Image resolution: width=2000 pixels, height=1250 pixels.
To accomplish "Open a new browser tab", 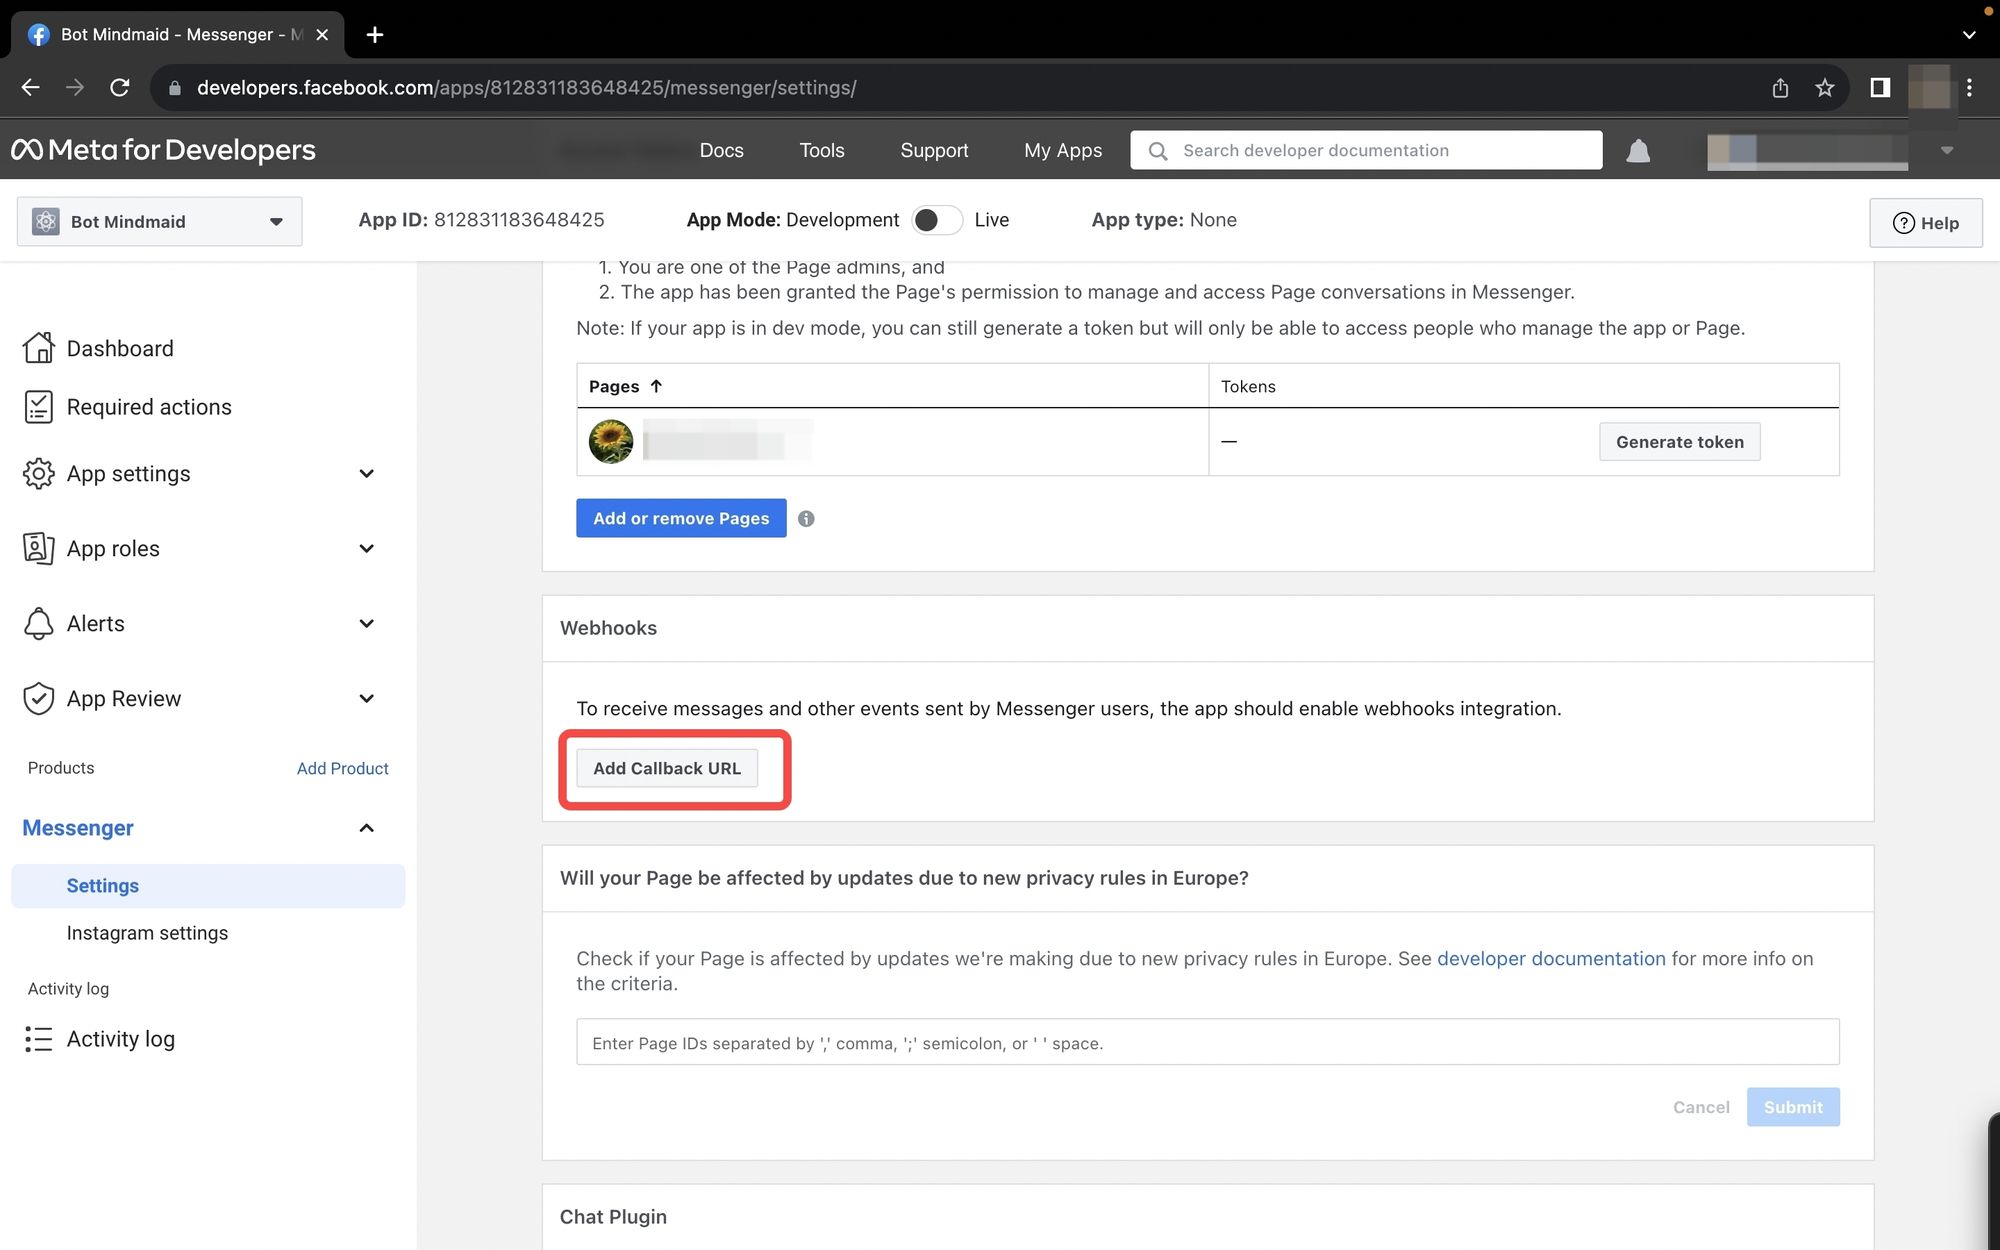I will point(375,35).
